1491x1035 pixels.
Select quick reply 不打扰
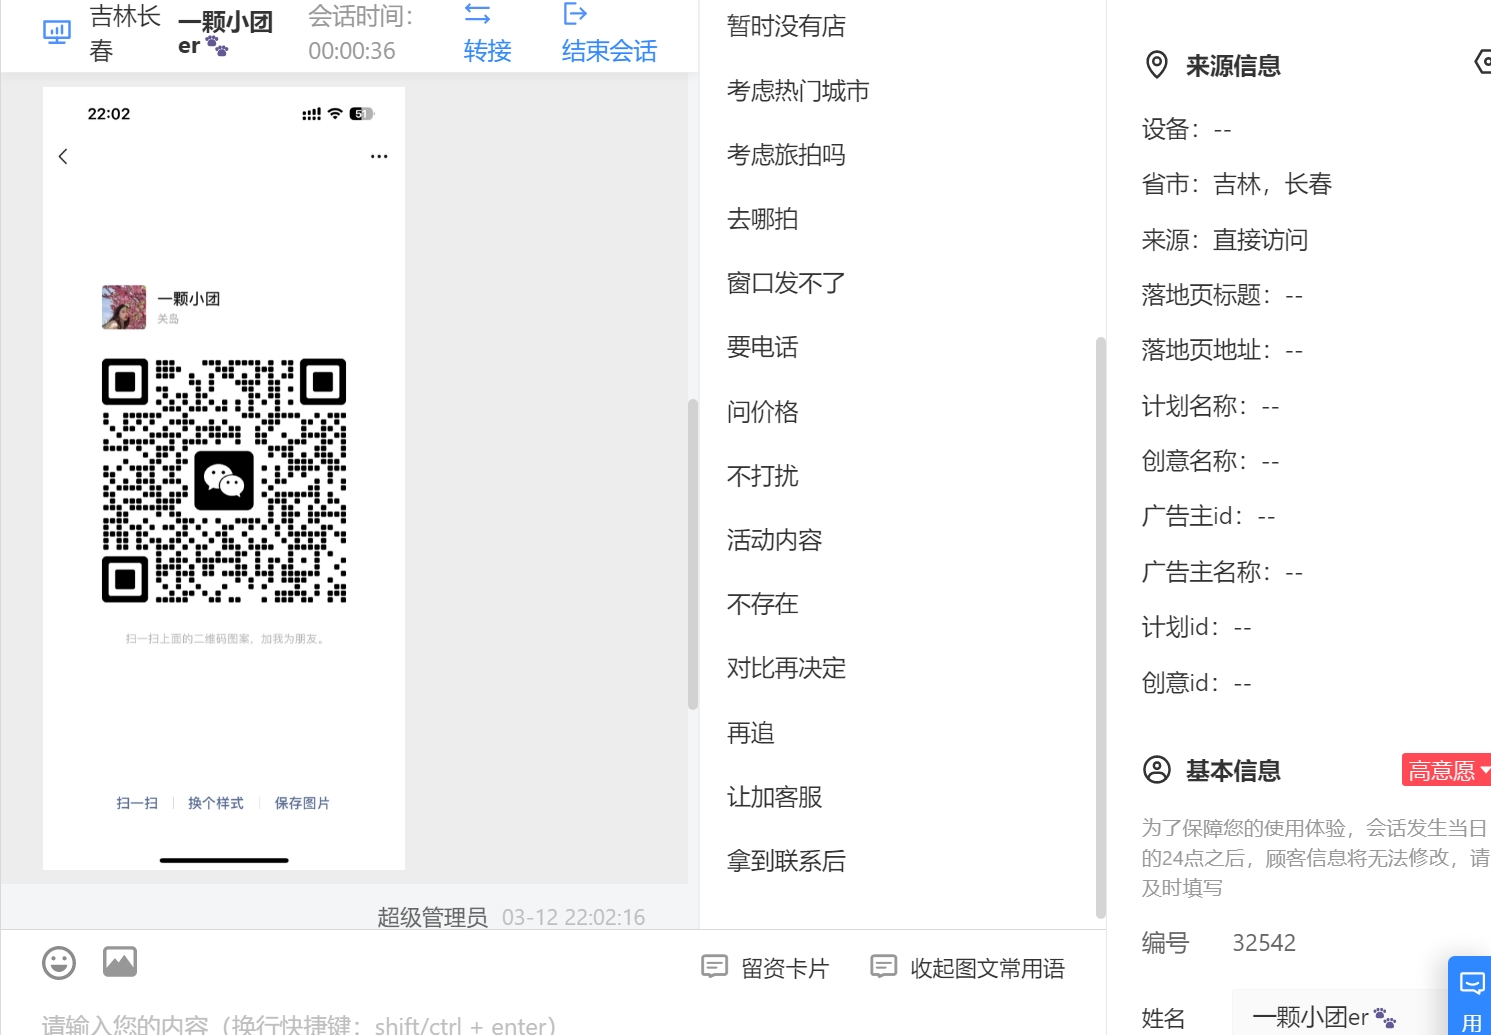pyautogui.click(x=763, y=476)
